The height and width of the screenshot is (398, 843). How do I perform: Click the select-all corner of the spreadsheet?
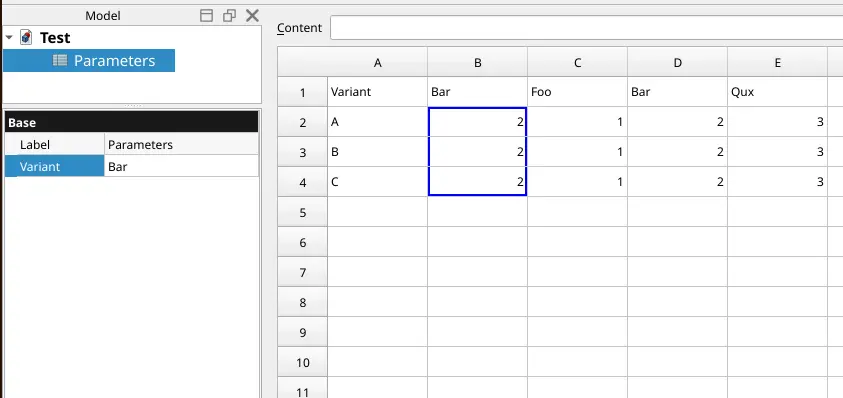tap(303, 62)
